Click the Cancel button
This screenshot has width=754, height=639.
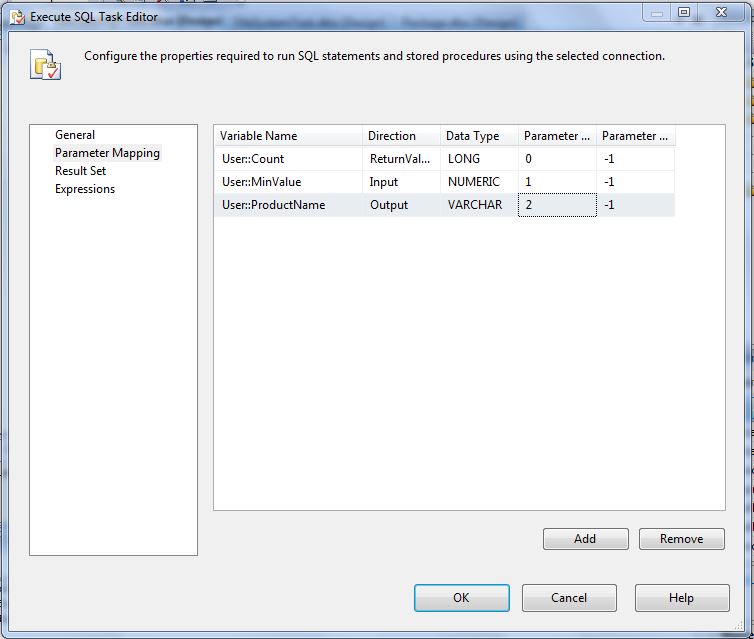click(x=569, y=598)
